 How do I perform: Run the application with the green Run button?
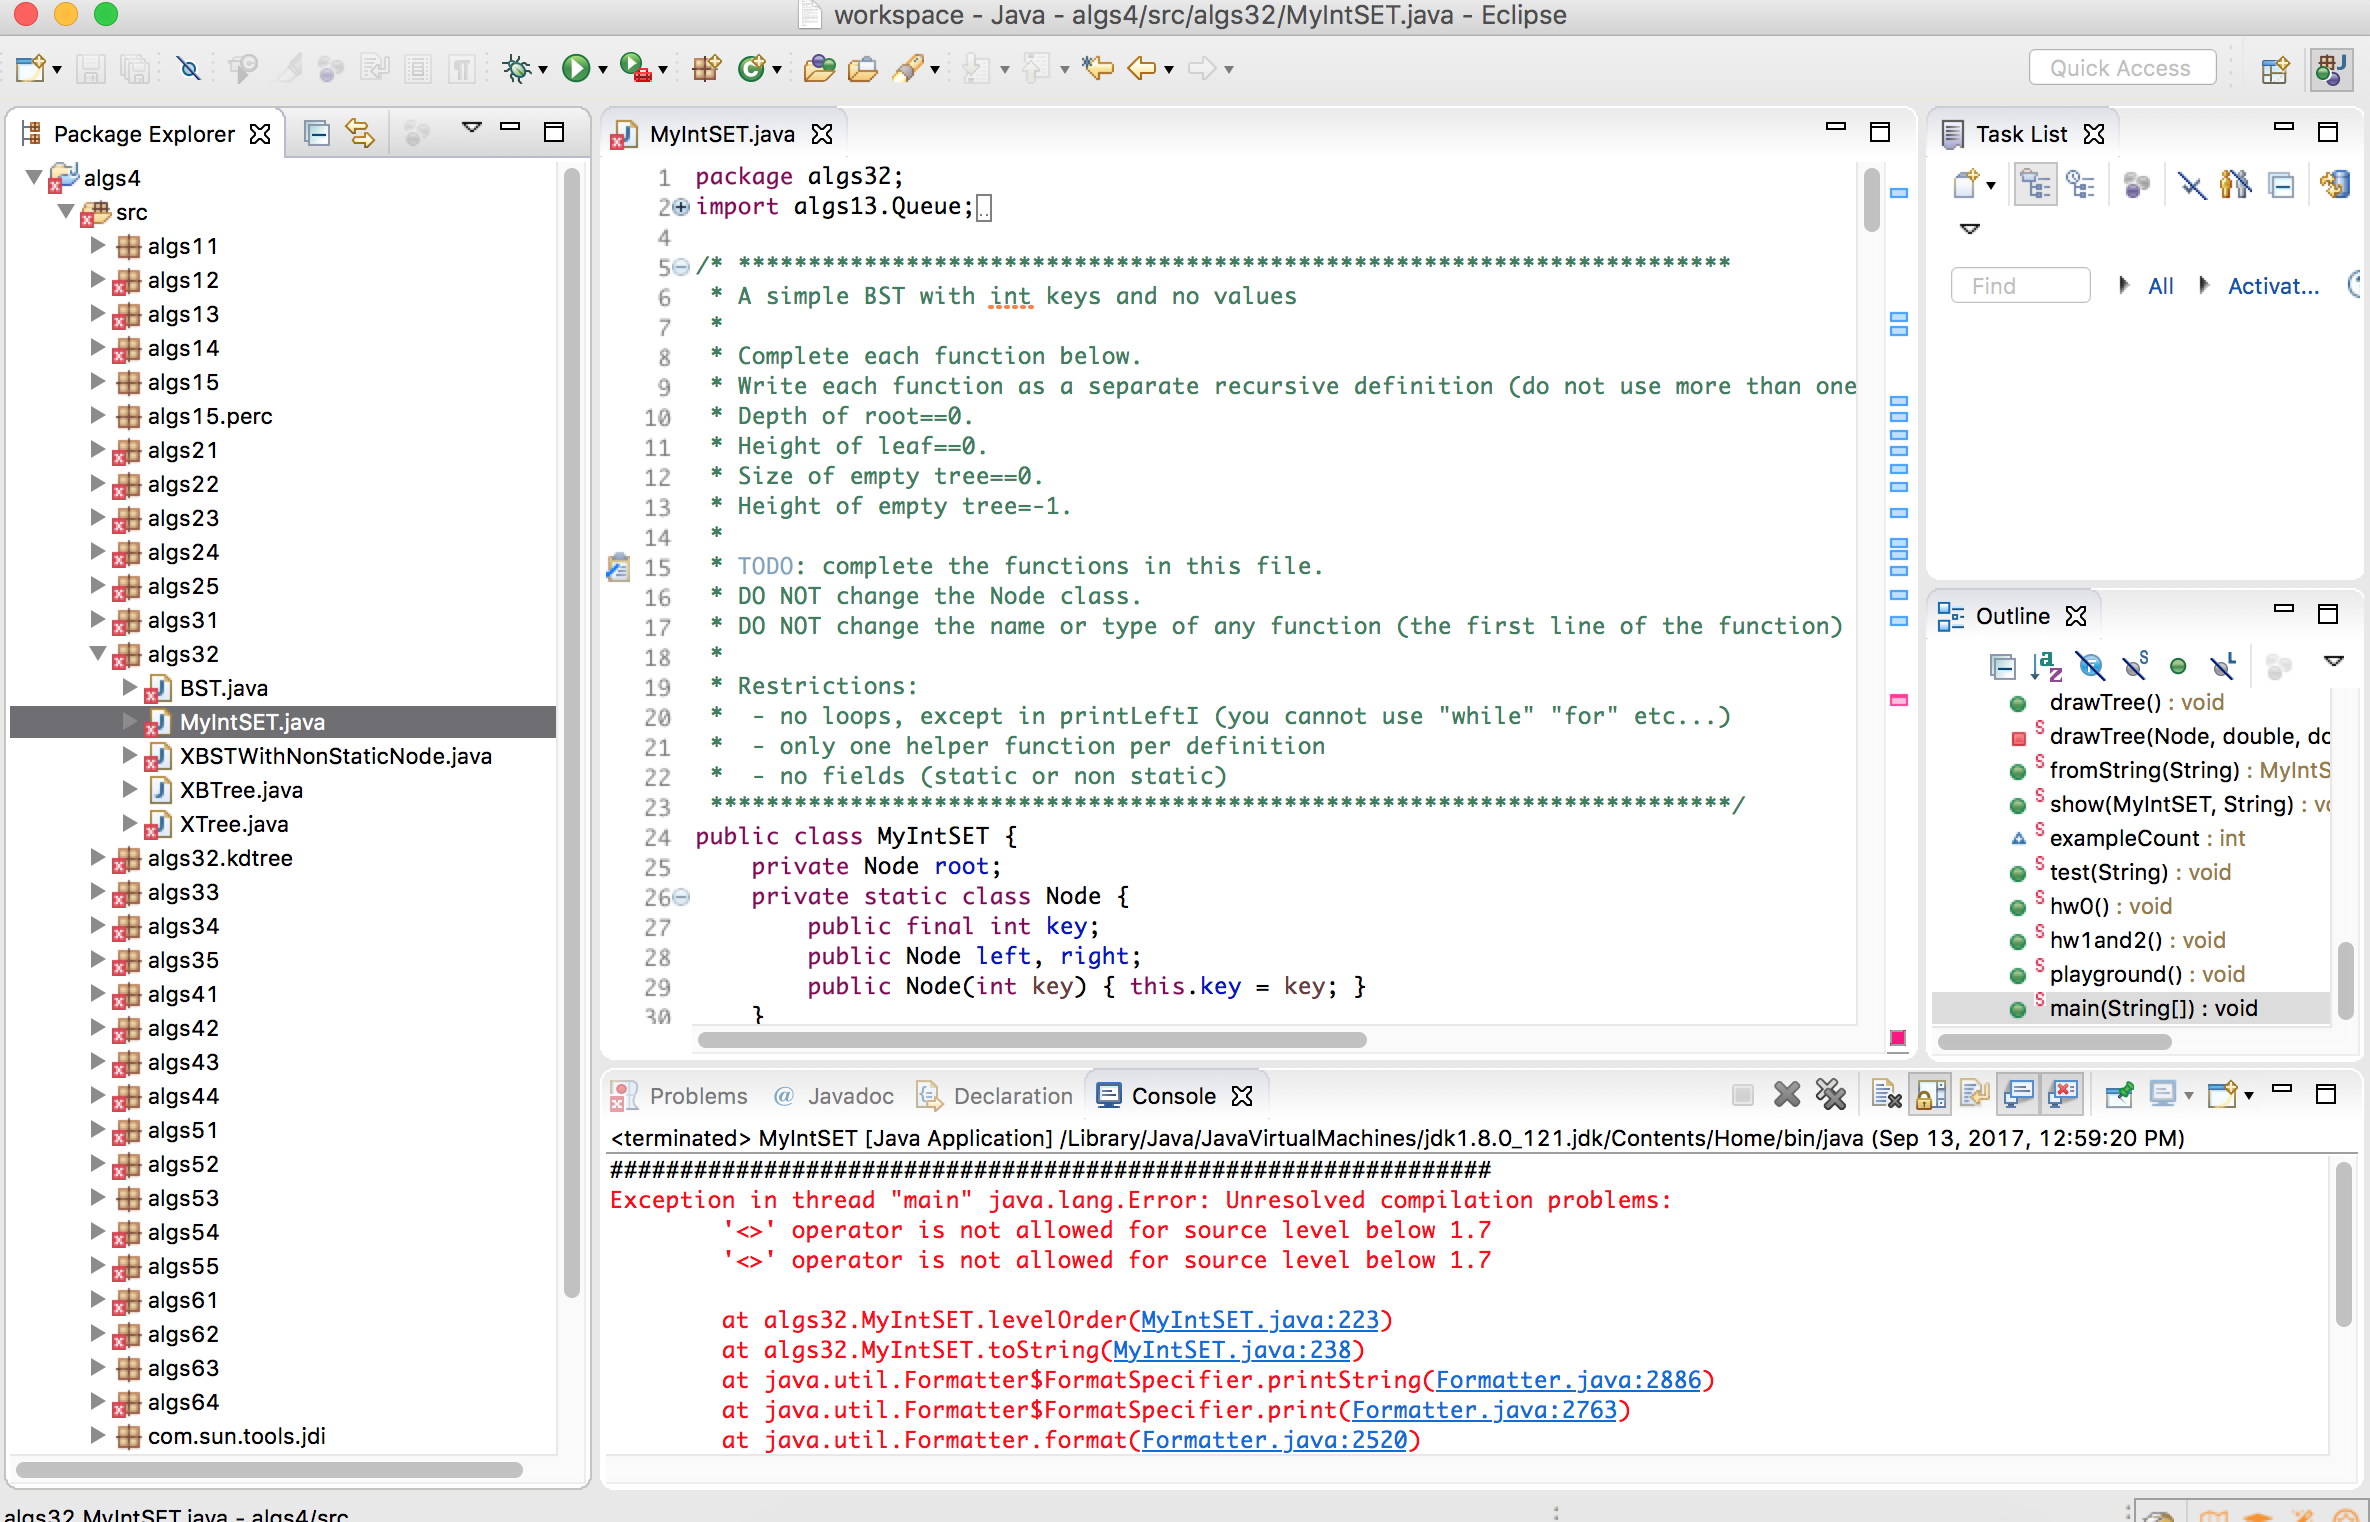tap(576, 68)
